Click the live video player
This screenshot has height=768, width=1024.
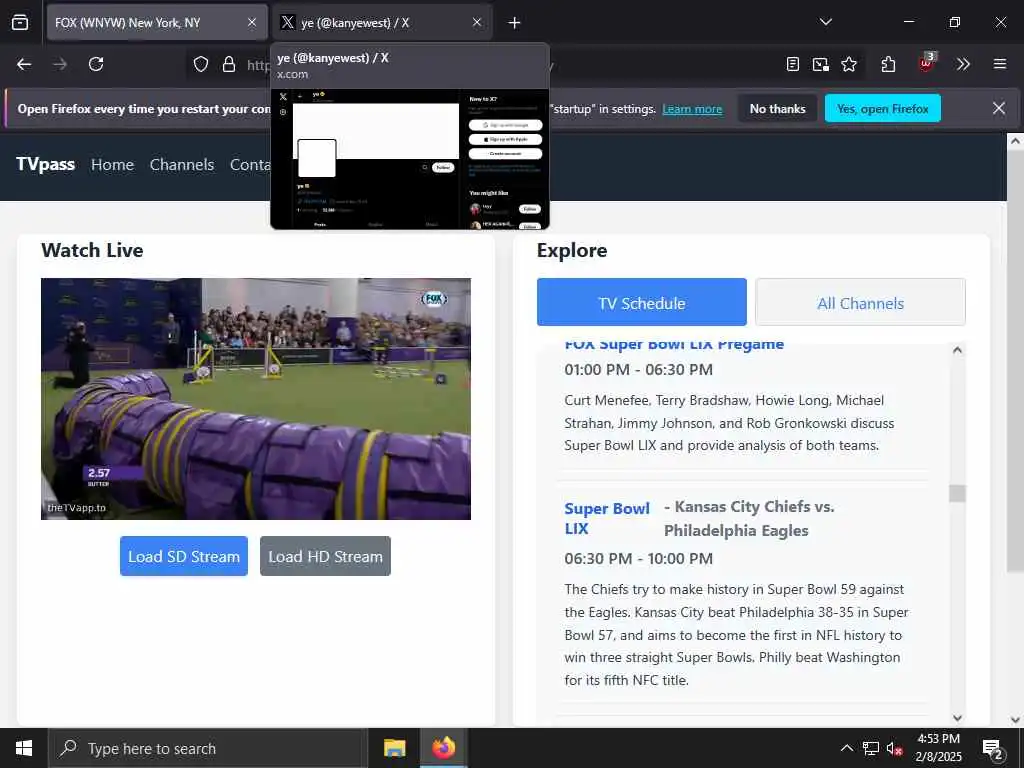tap(256, 399)
